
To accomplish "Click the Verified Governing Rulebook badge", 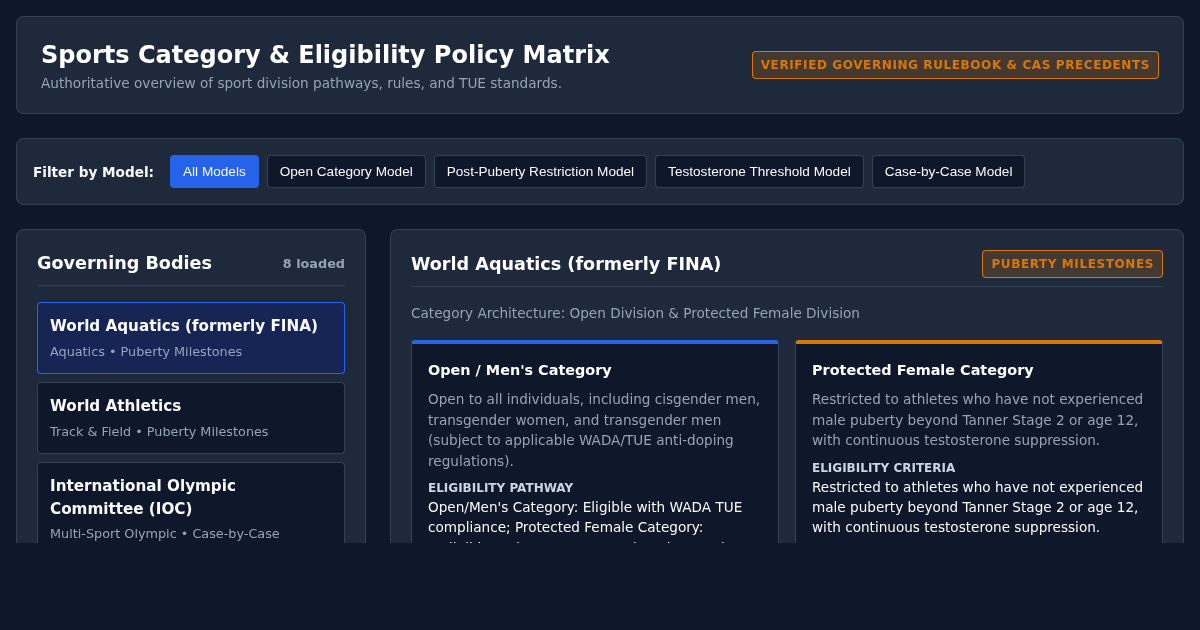I will (x=955, y=65).
